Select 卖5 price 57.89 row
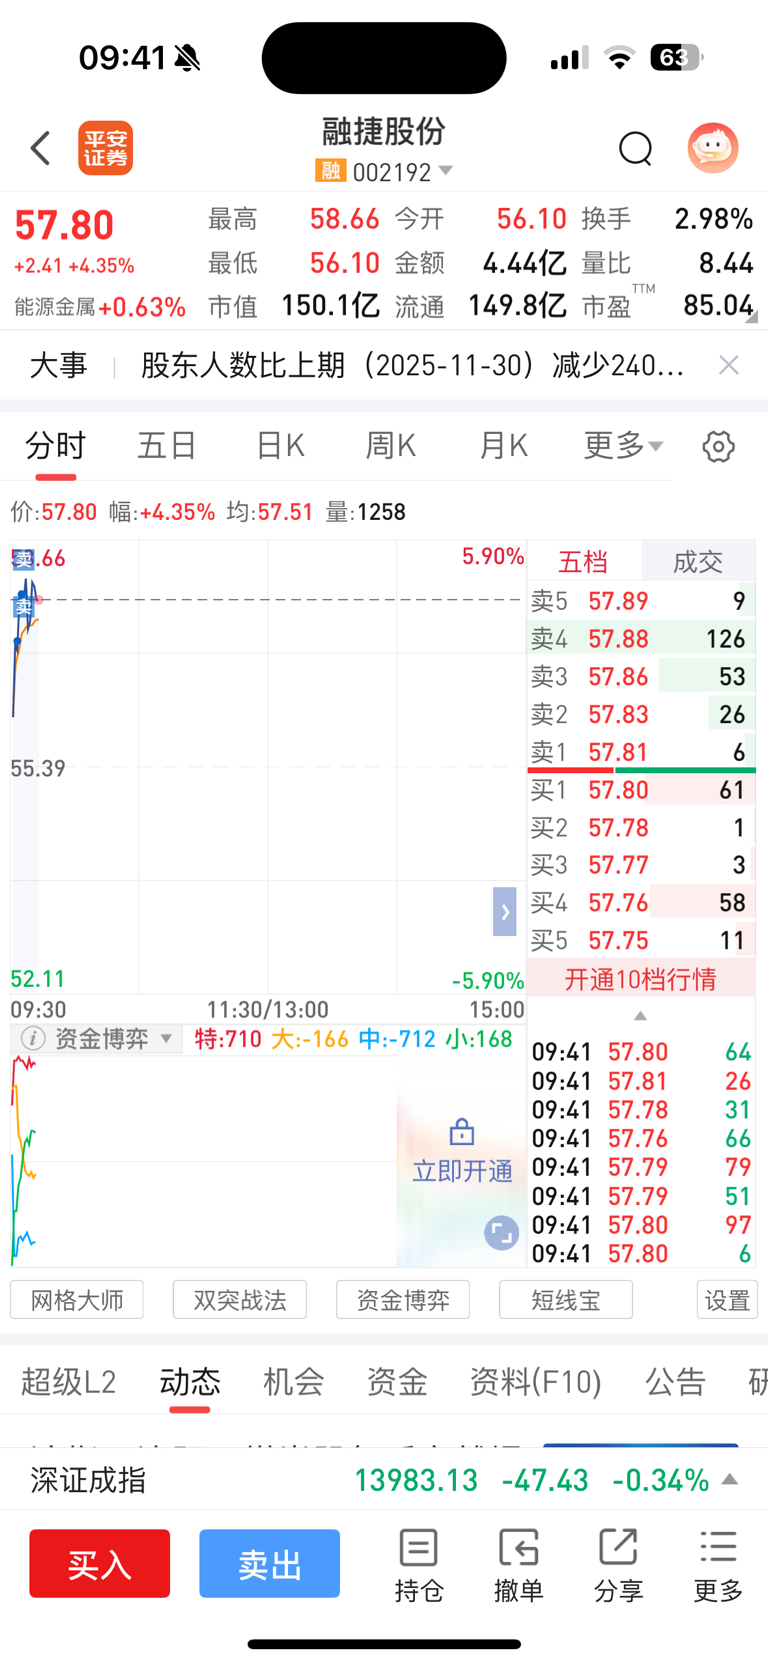Screen dimensions: 769x1665 (641, 601)
